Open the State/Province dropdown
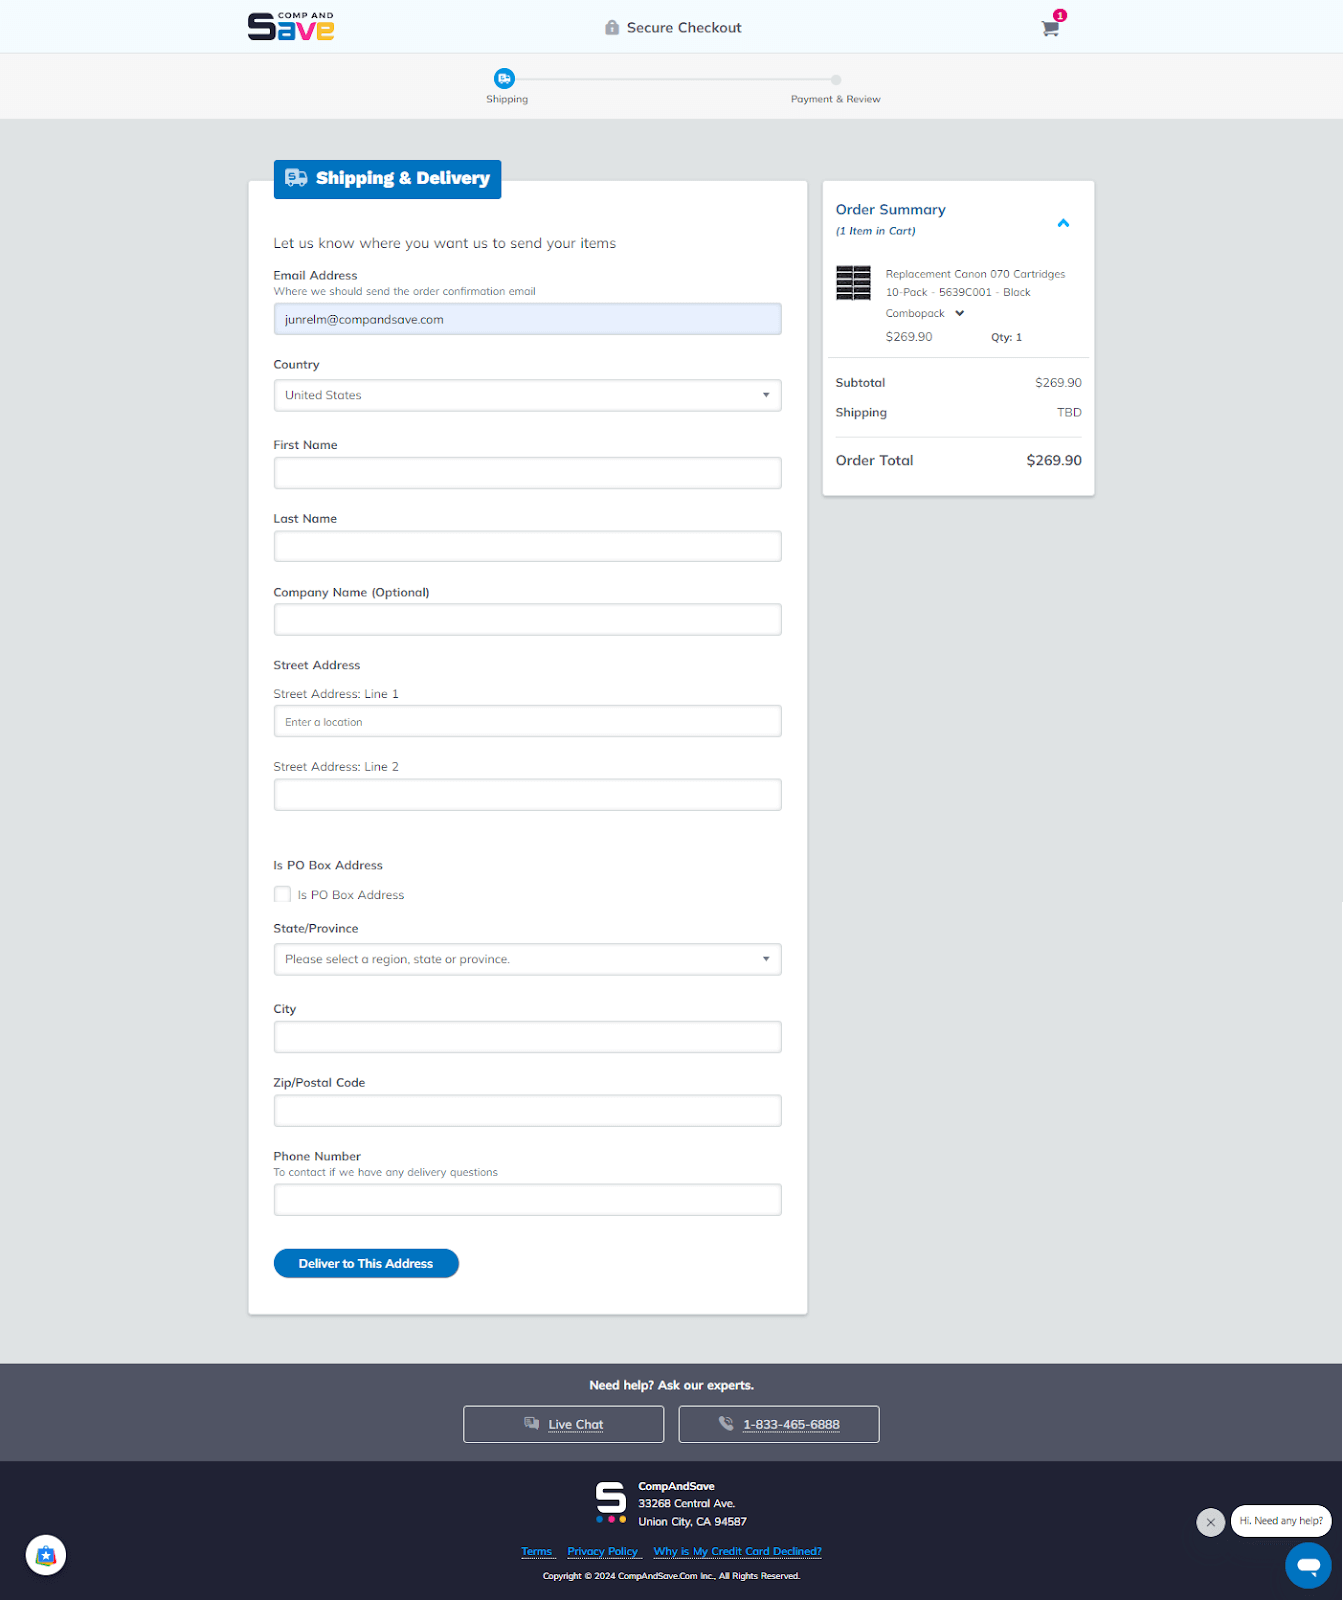Screen dimensions: 1343x1600 point(527,959)
